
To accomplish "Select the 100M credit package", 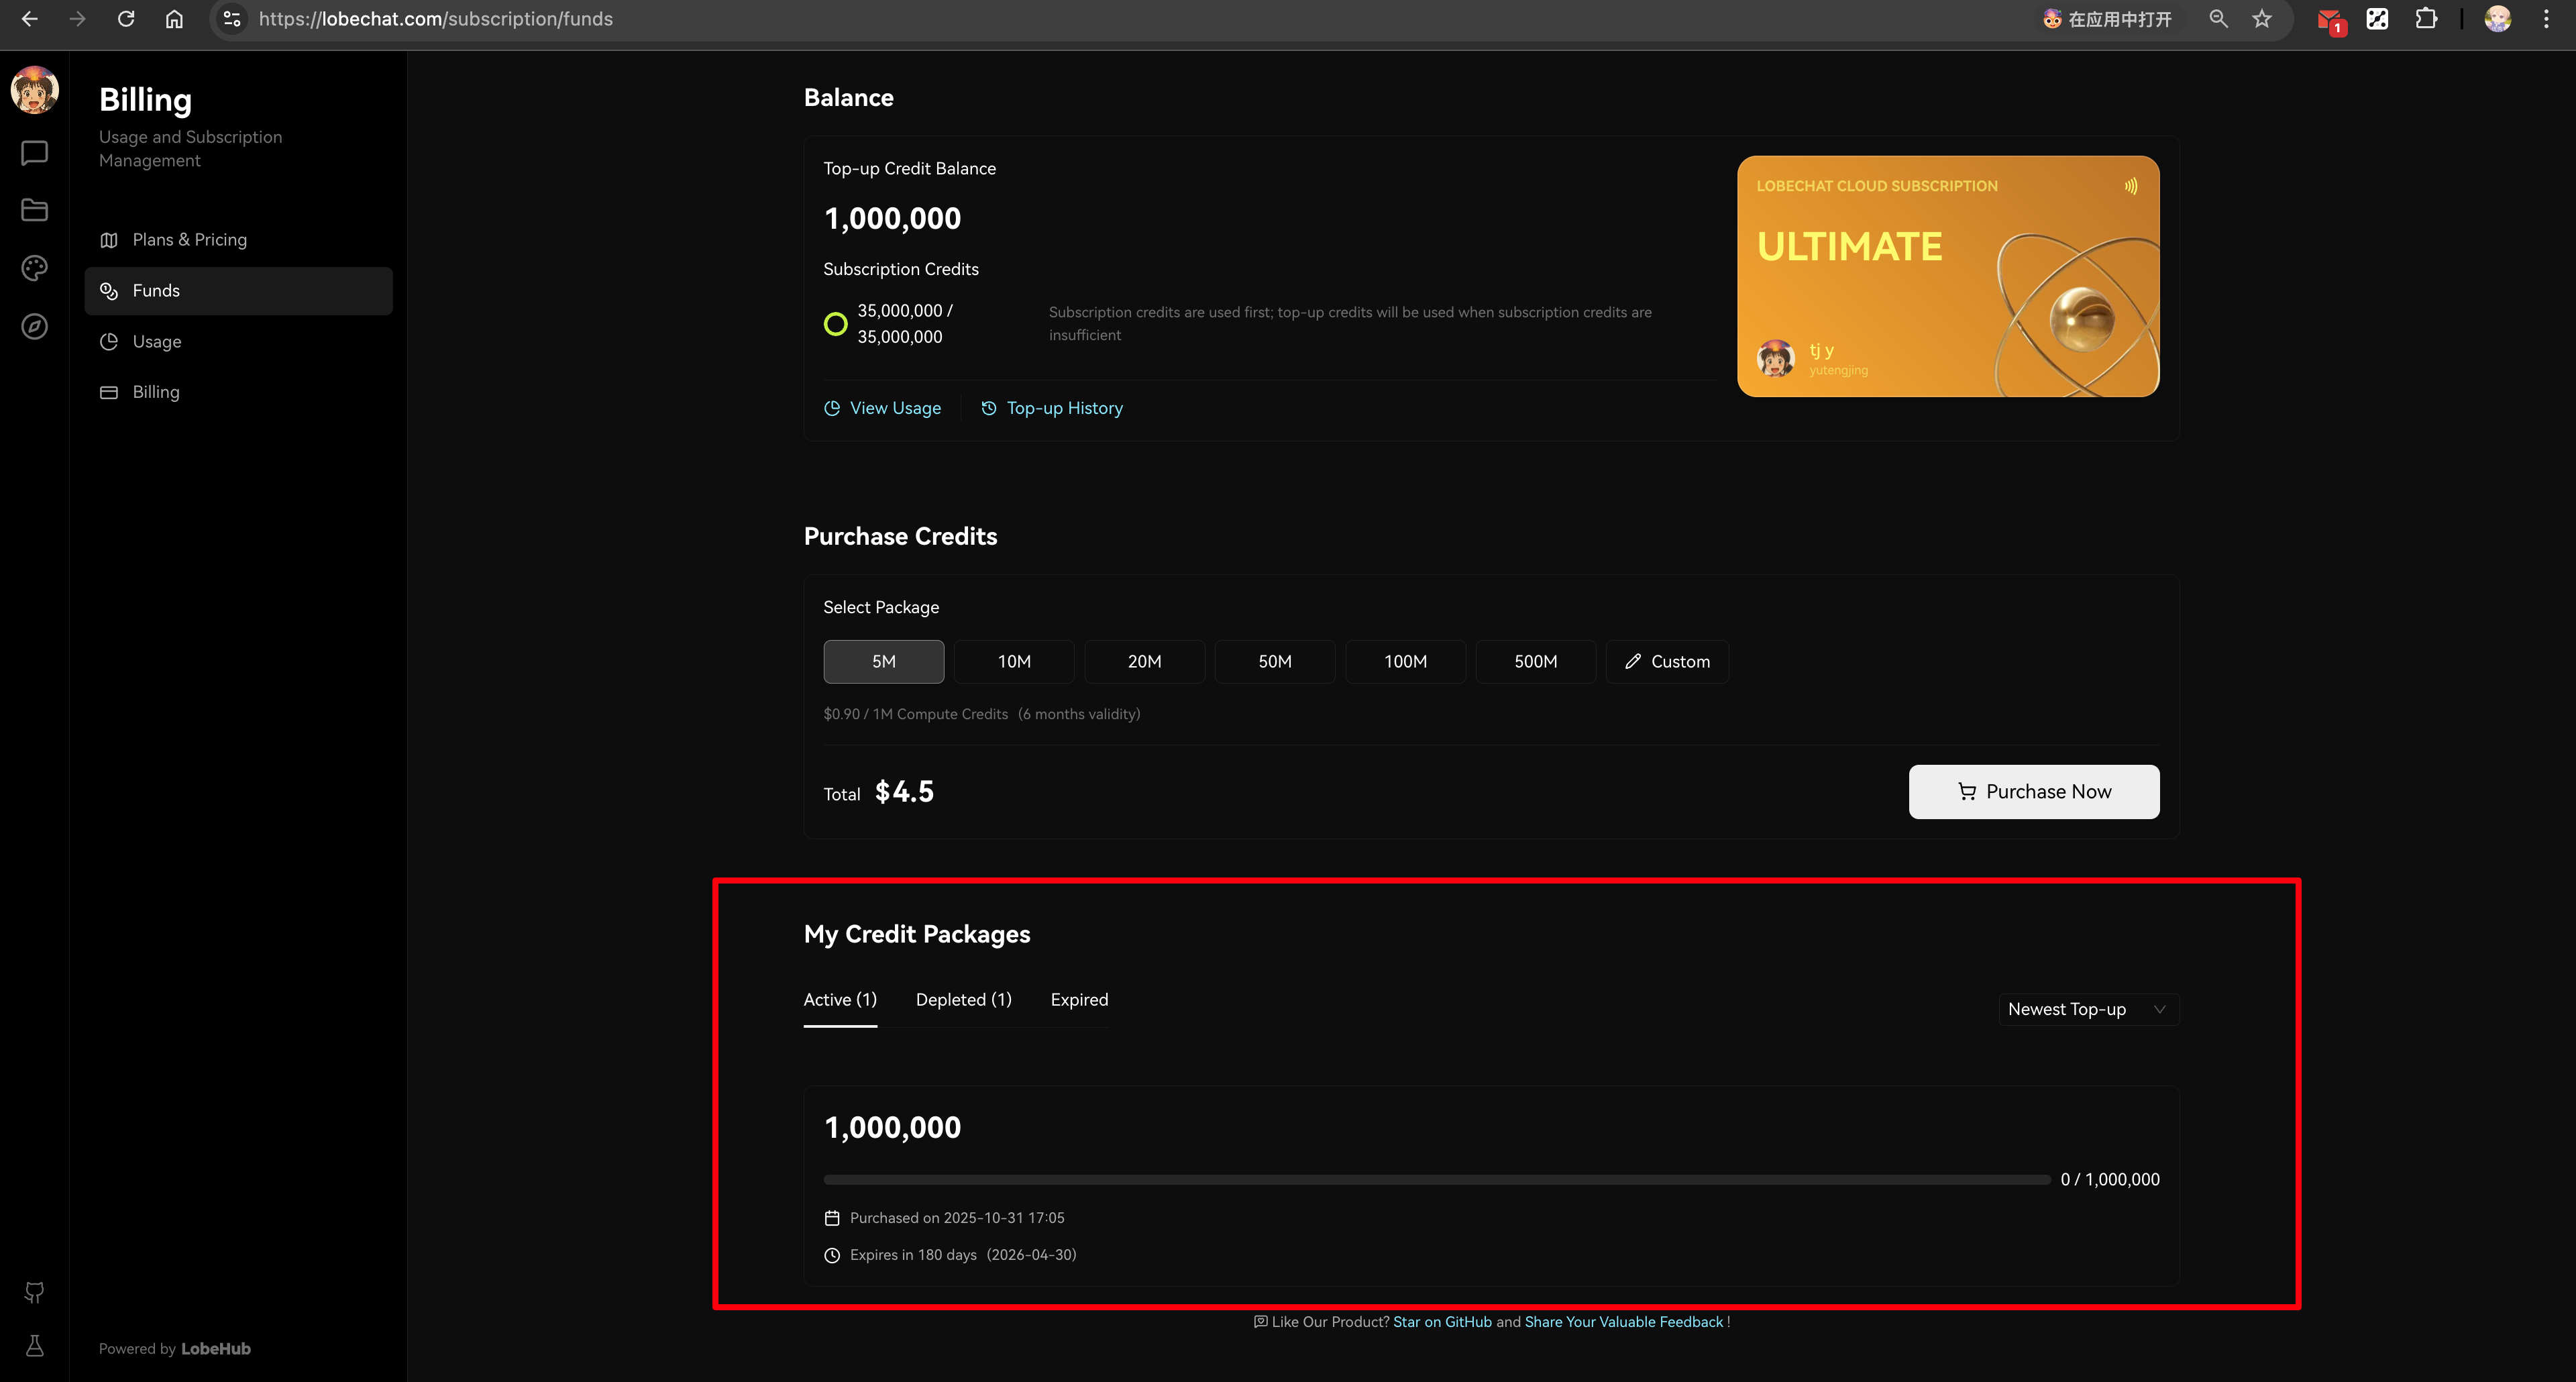I will [1405, 662].
